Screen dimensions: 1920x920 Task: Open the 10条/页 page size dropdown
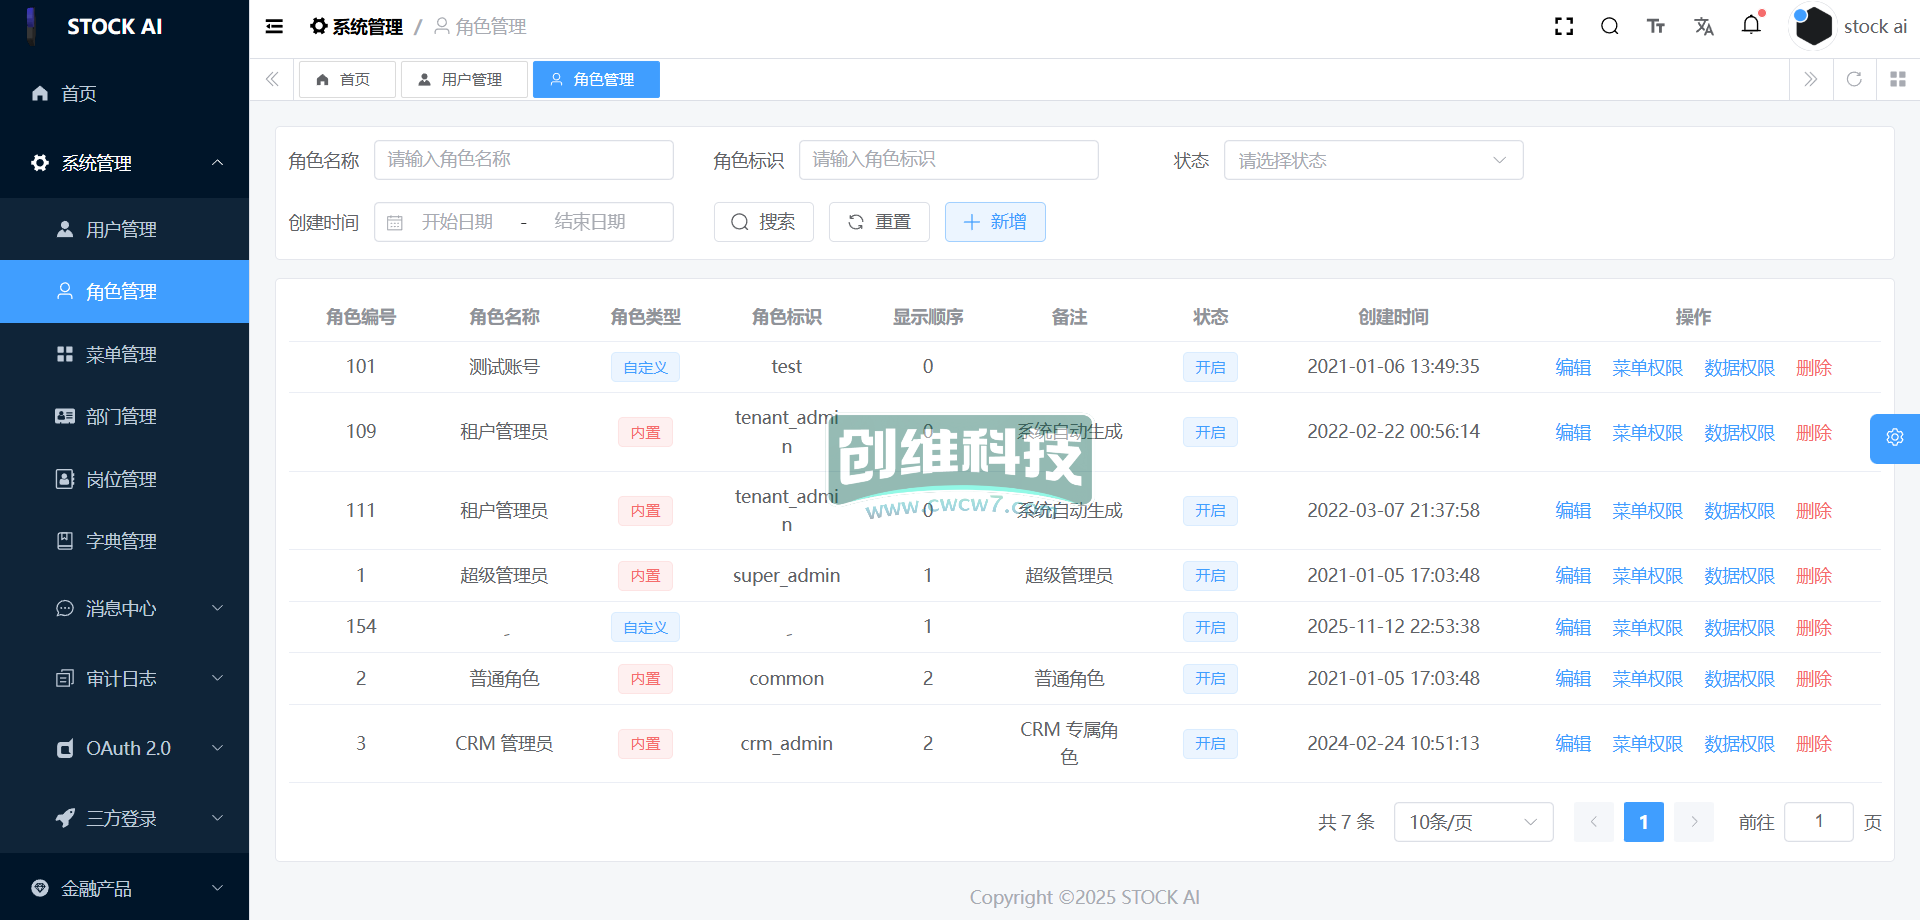(x=1472, y=822)
